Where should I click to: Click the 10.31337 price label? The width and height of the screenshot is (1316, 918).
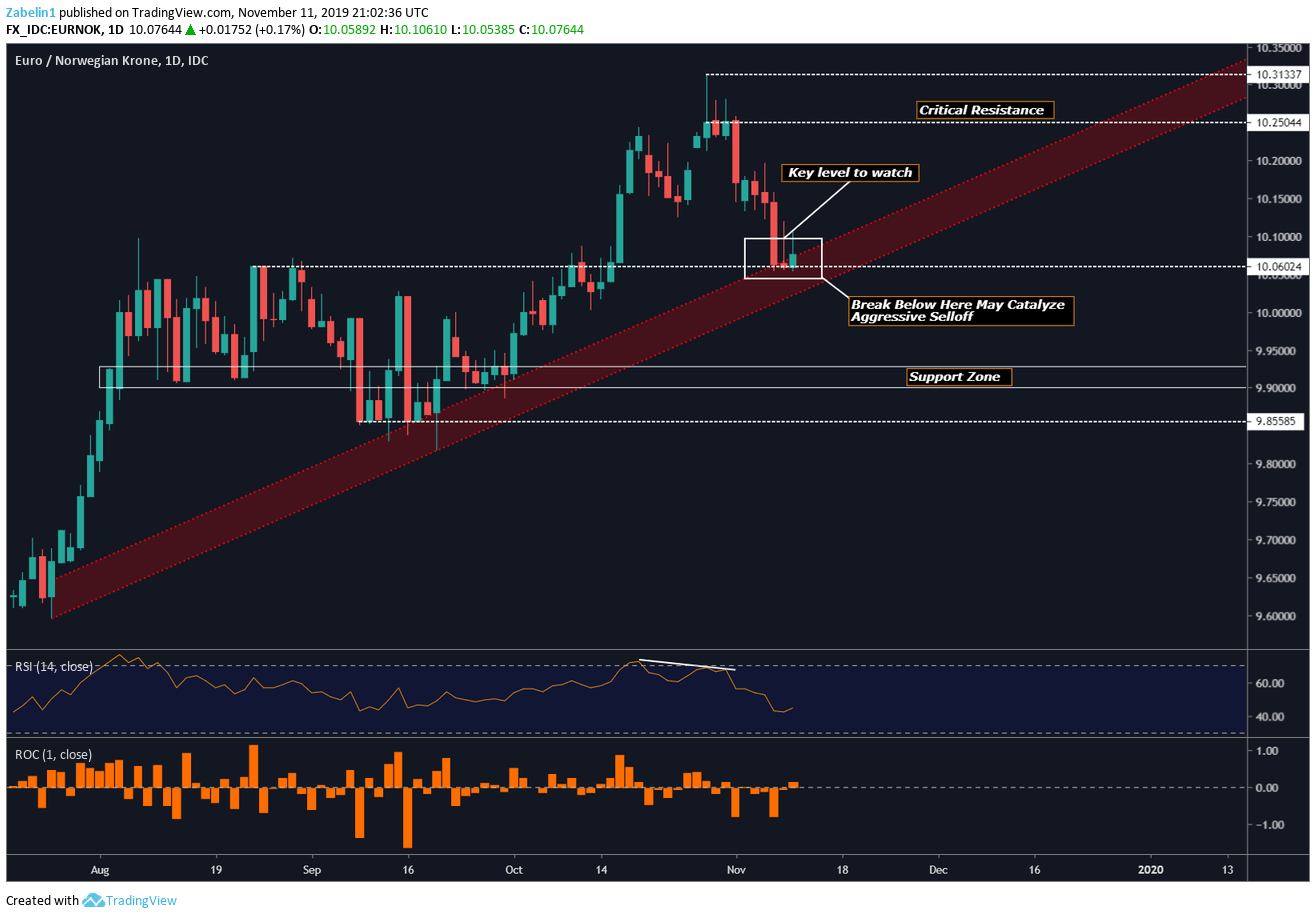pos(1278,75)
